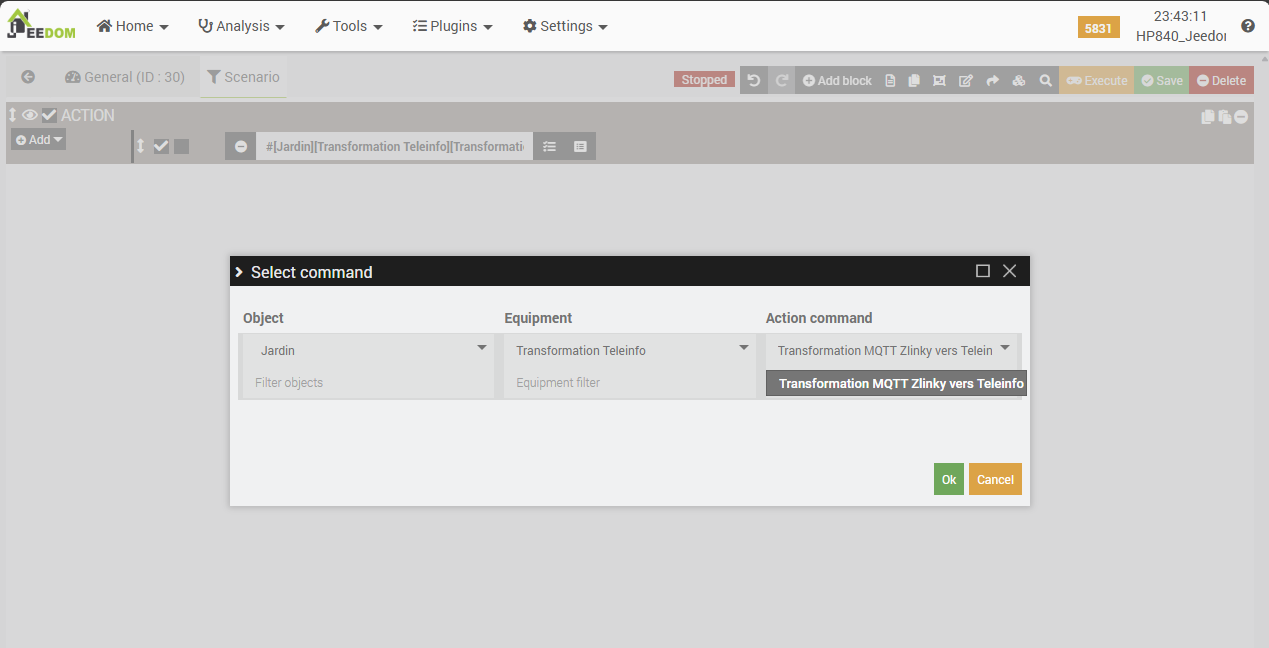This screenshot has height=648, width=1269.
Task: Click the back arrow icon beside General tab
Action: (x=28, y=77)
